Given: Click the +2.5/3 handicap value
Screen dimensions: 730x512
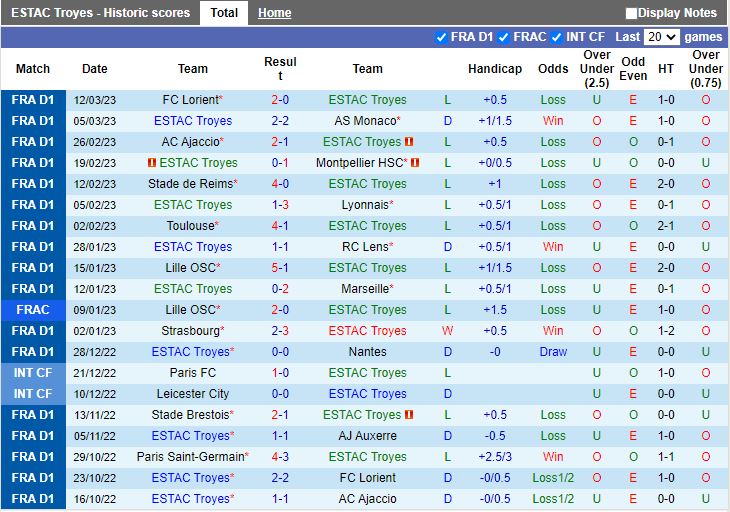Looking at the screenshot, I should 495,456.
